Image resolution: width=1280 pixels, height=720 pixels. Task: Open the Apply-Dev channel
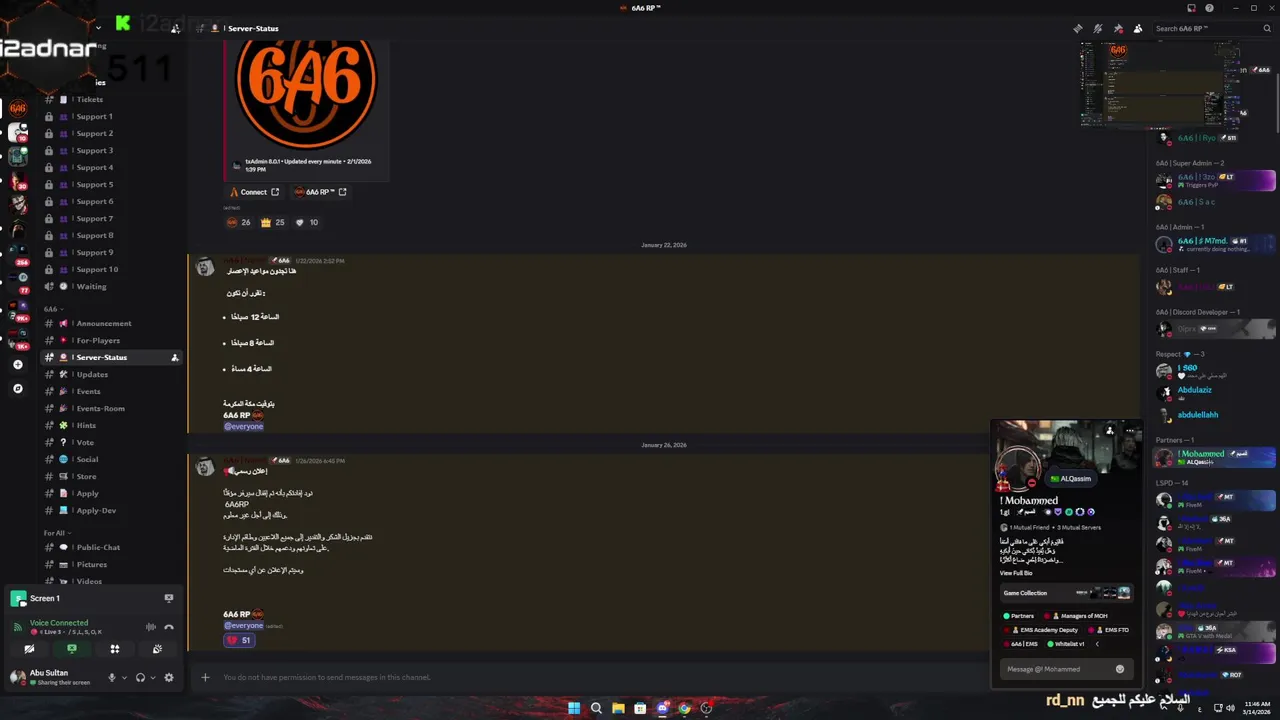click(x=111, y=510)
